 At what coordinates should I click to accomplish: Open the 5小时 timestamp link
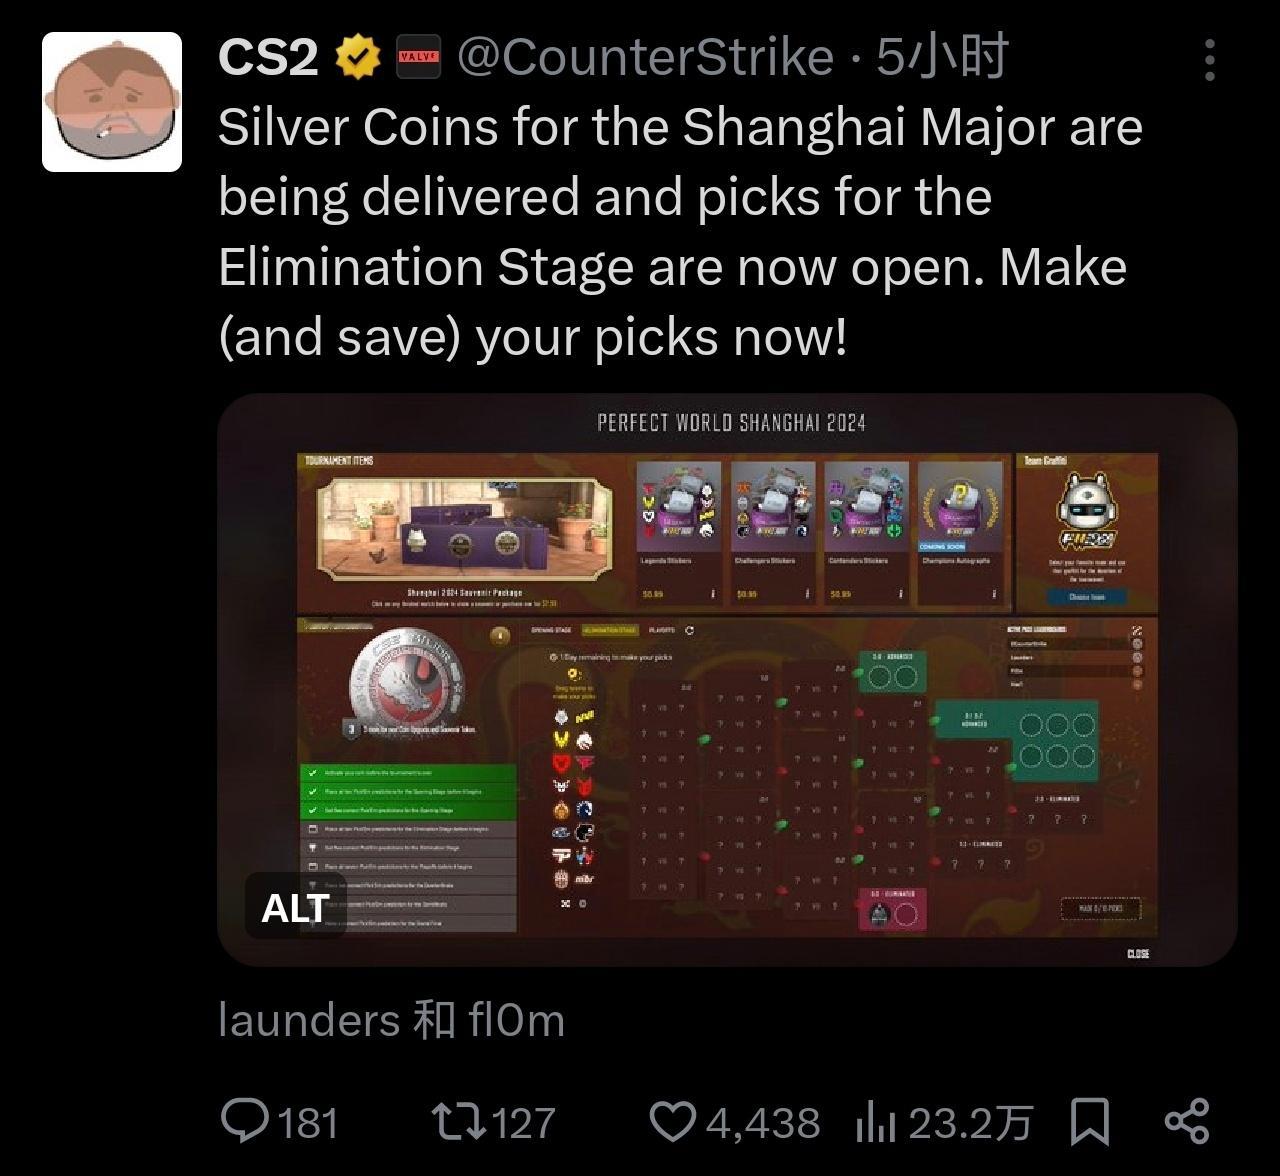click(x=941, y=58)
